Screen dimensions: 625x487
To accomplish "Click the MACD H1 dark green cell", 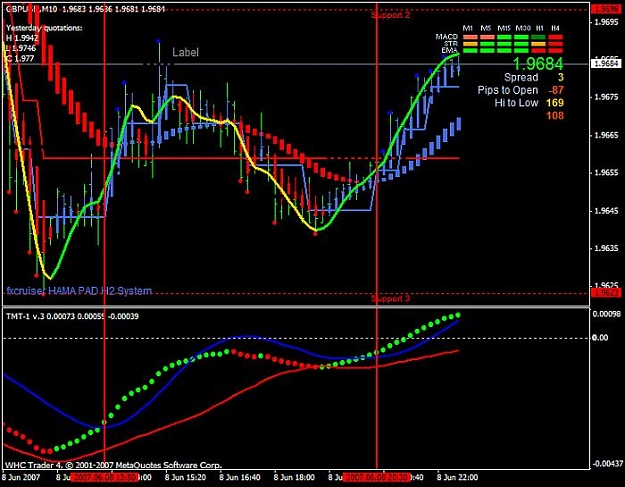I will coord(538,37).
